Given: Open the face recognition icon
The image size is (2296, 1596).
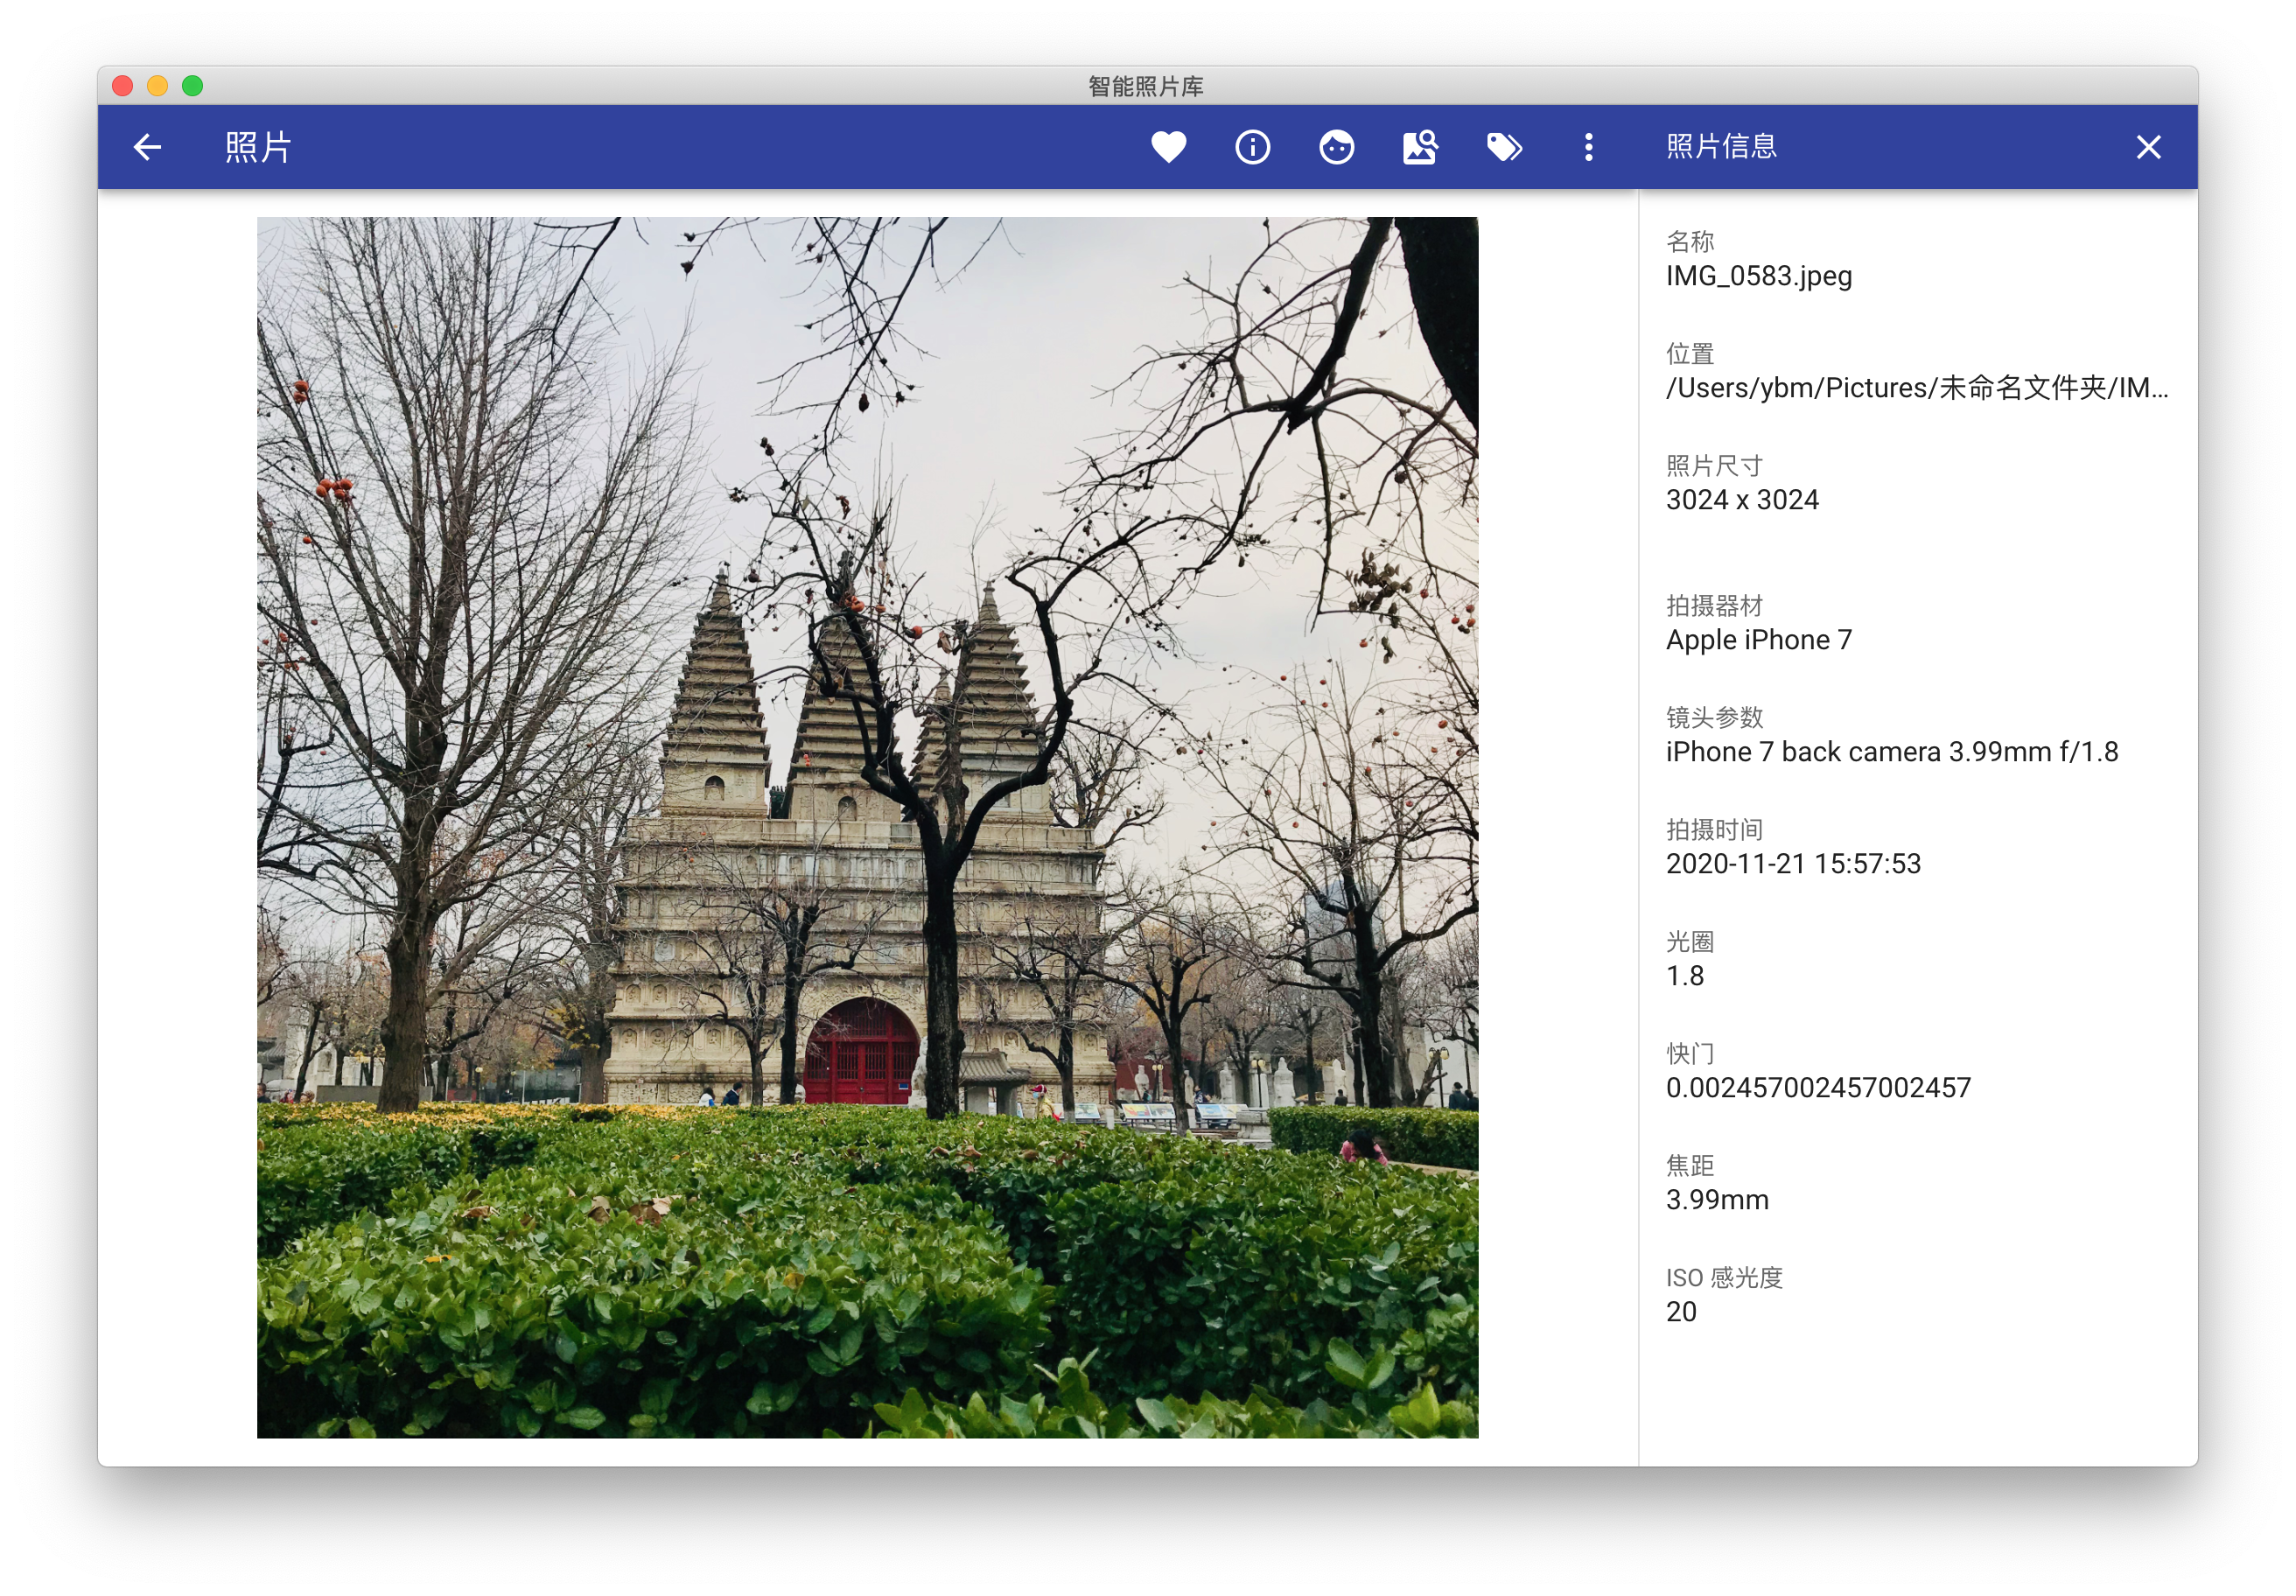Looking at the screenshot, I should coord(1336,147).
